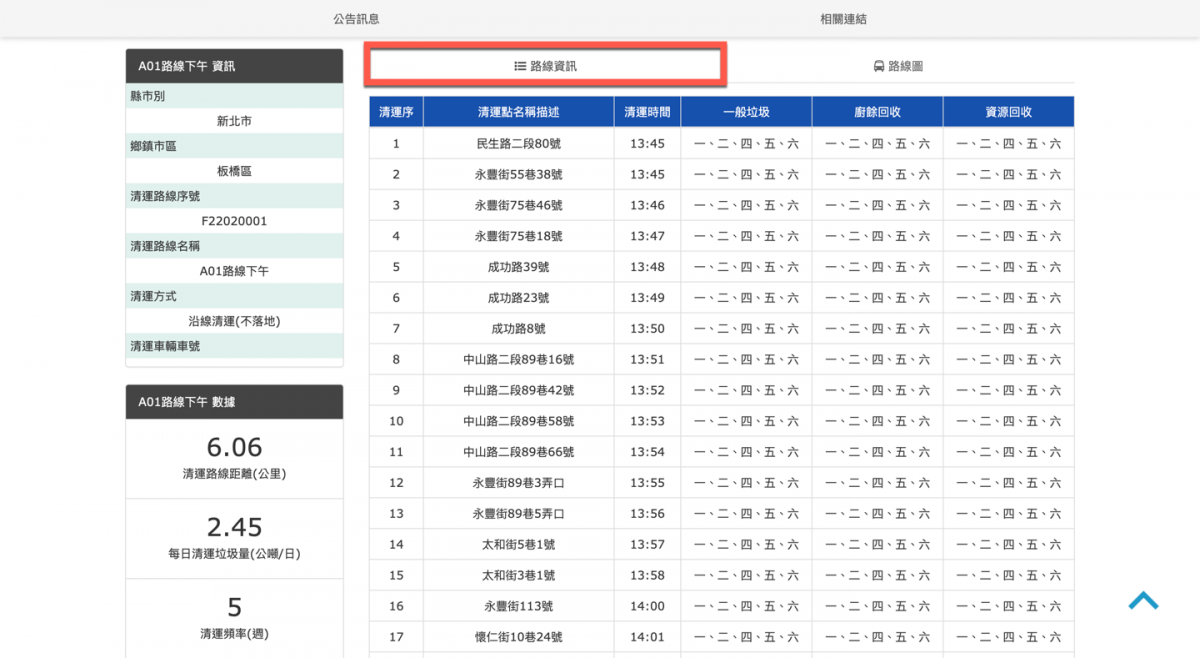Select the 中山路二段89巷66號 stop name
The image size is (1200, 658).
(519, 452)
